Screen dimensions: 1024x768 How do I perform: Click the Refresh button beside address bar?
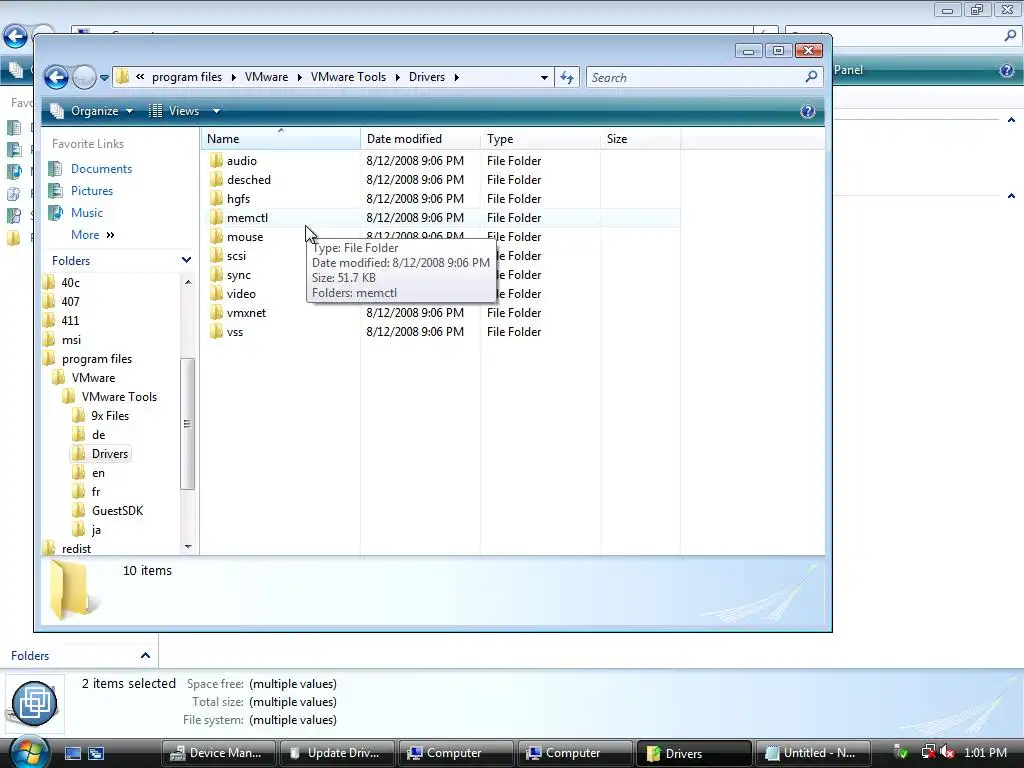click(x=567, y=78)
